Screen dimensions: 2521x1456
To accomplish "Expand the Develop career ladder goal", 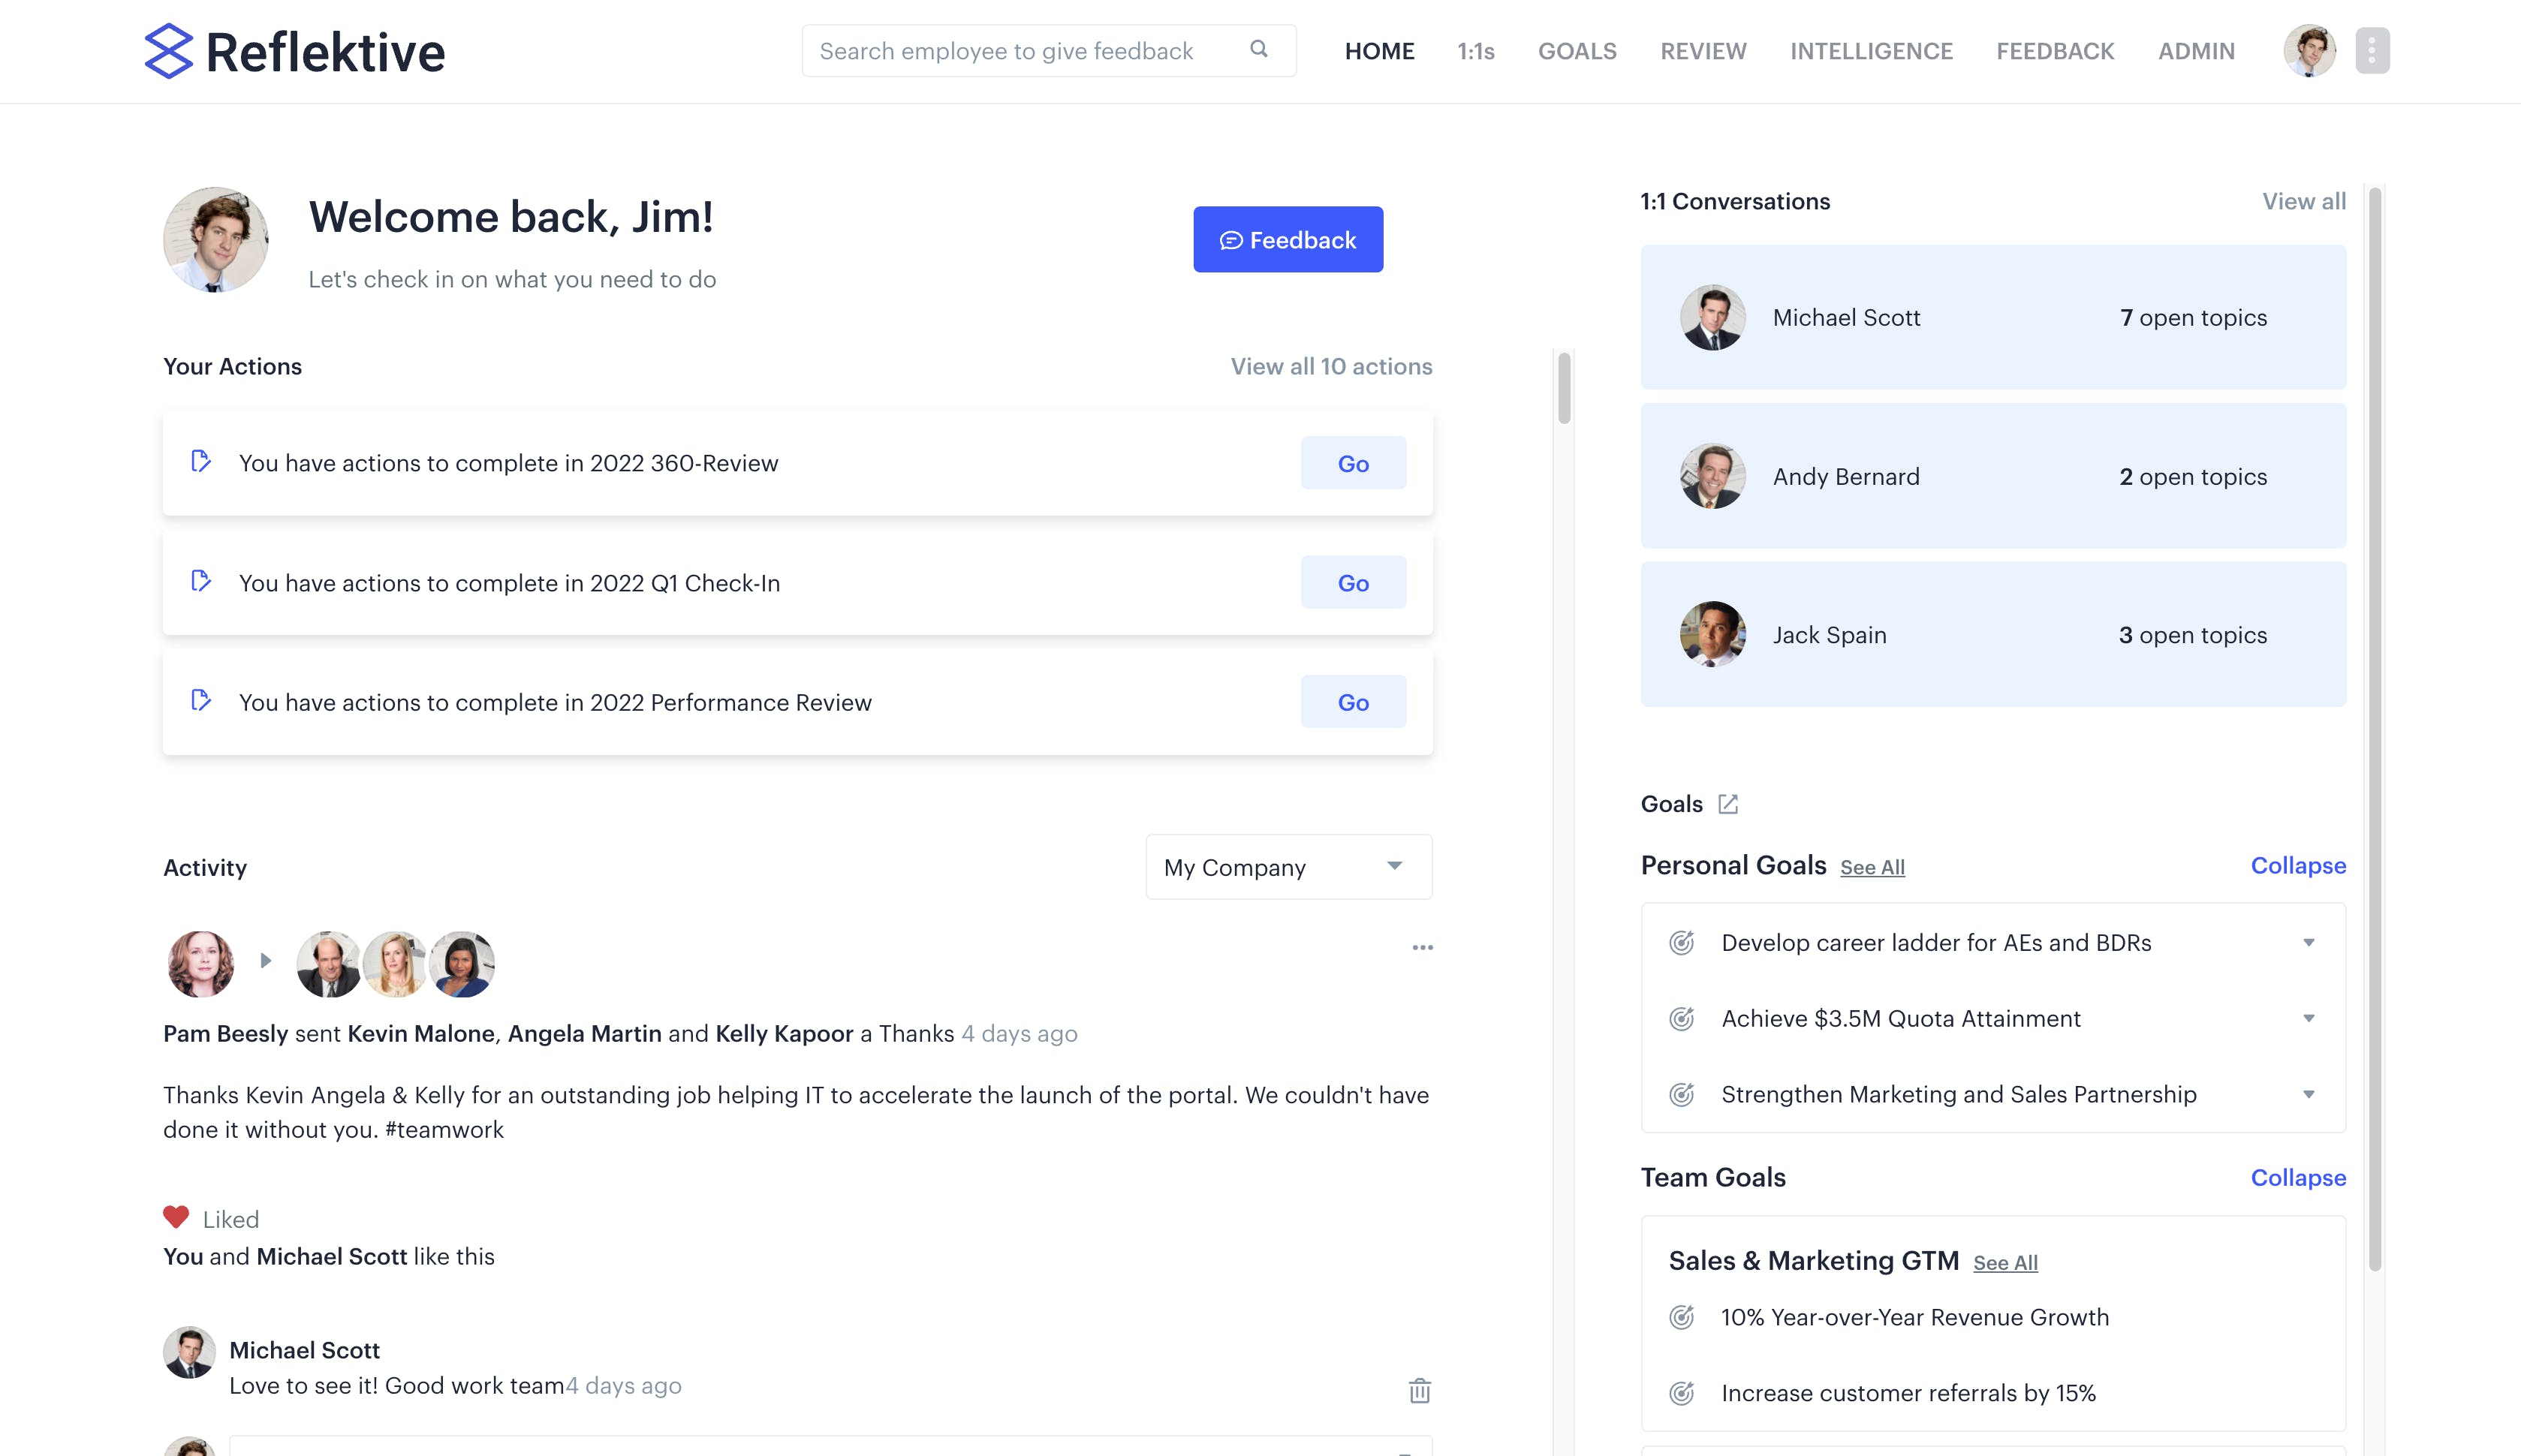I will point(2308,943).
